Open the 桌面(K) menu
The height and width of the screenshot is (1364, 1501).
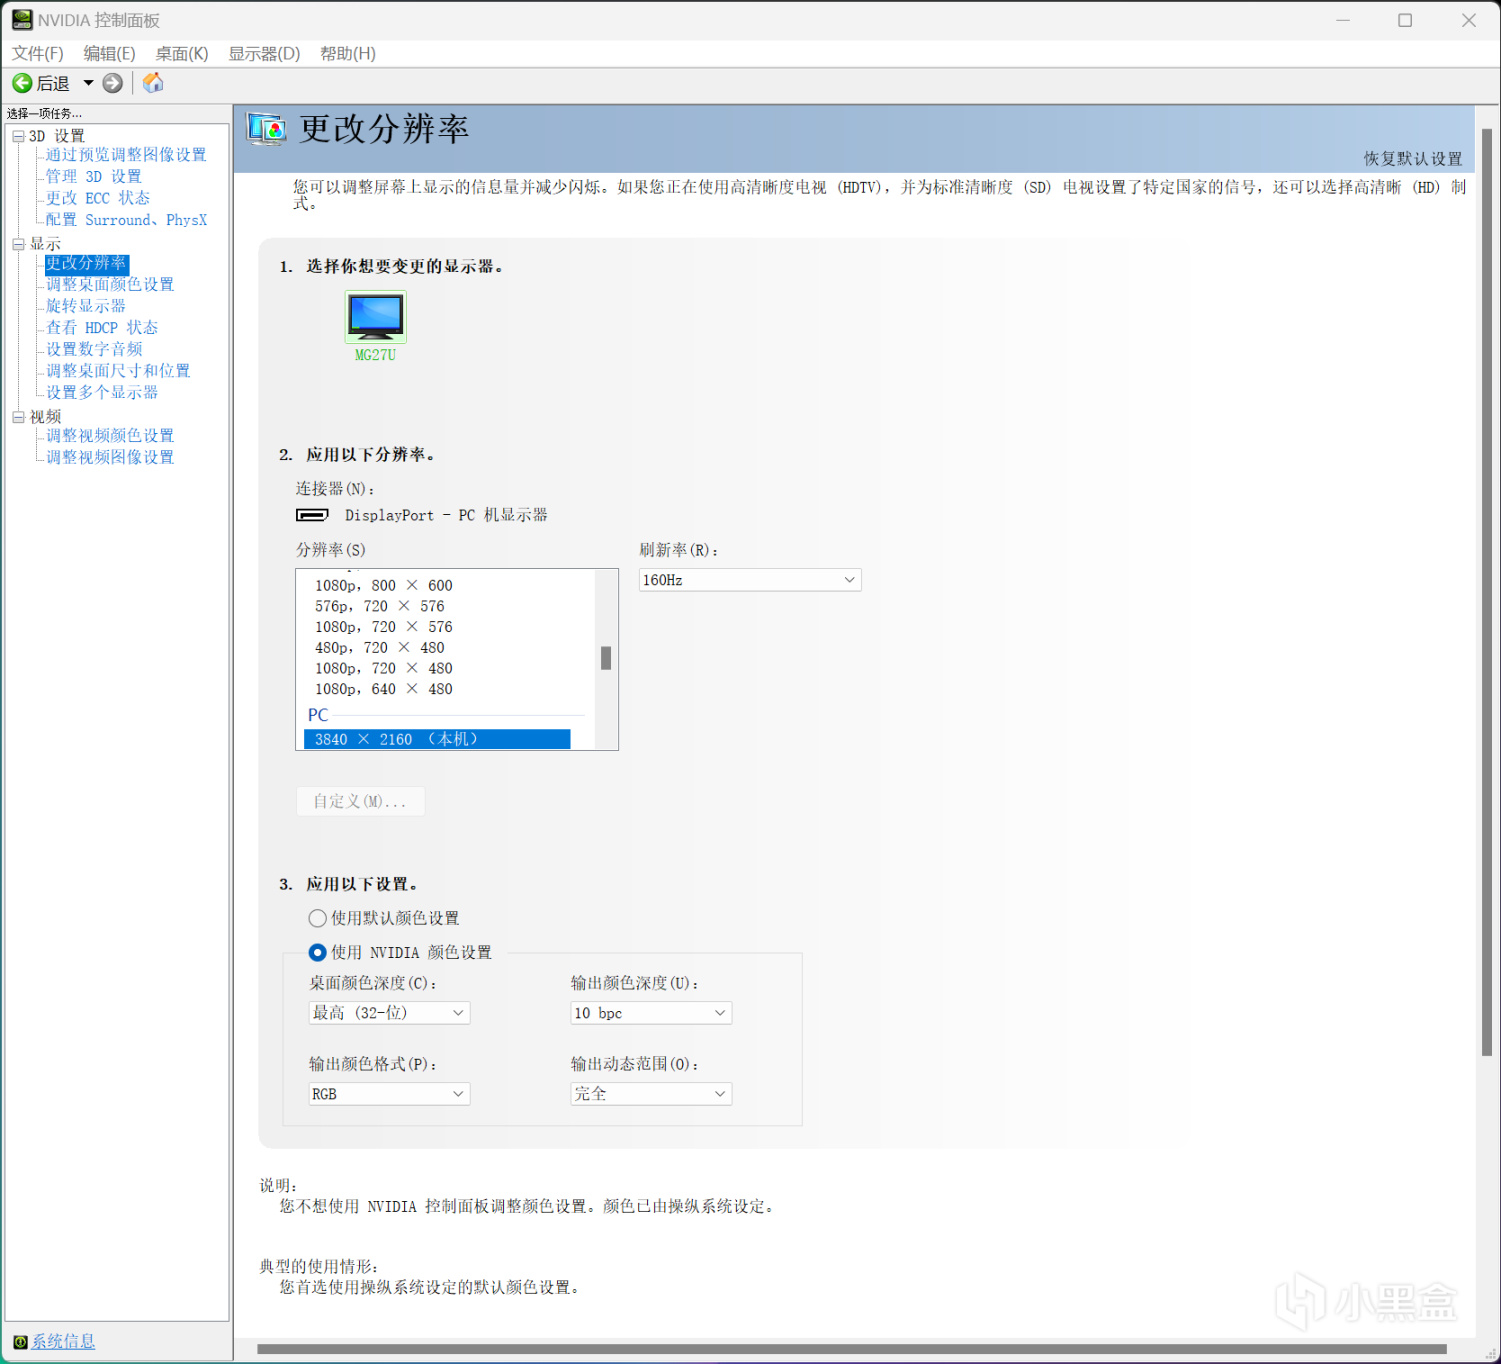[x=182, y=54]
